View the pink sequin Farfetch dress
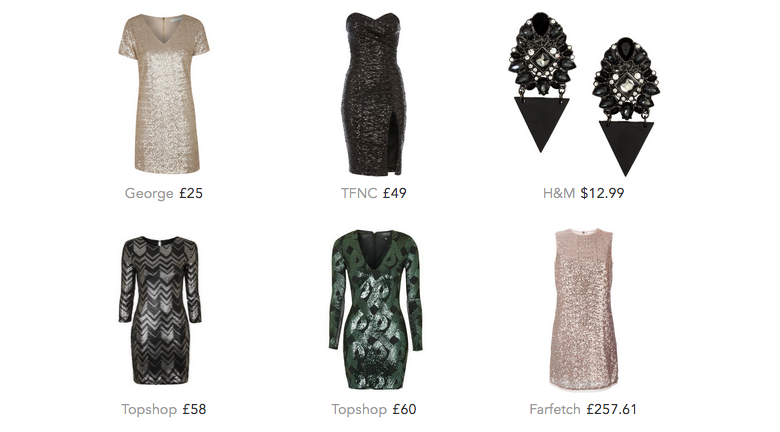Image resolution: width=780 pixels, height=432 pixels. (584, 310)
